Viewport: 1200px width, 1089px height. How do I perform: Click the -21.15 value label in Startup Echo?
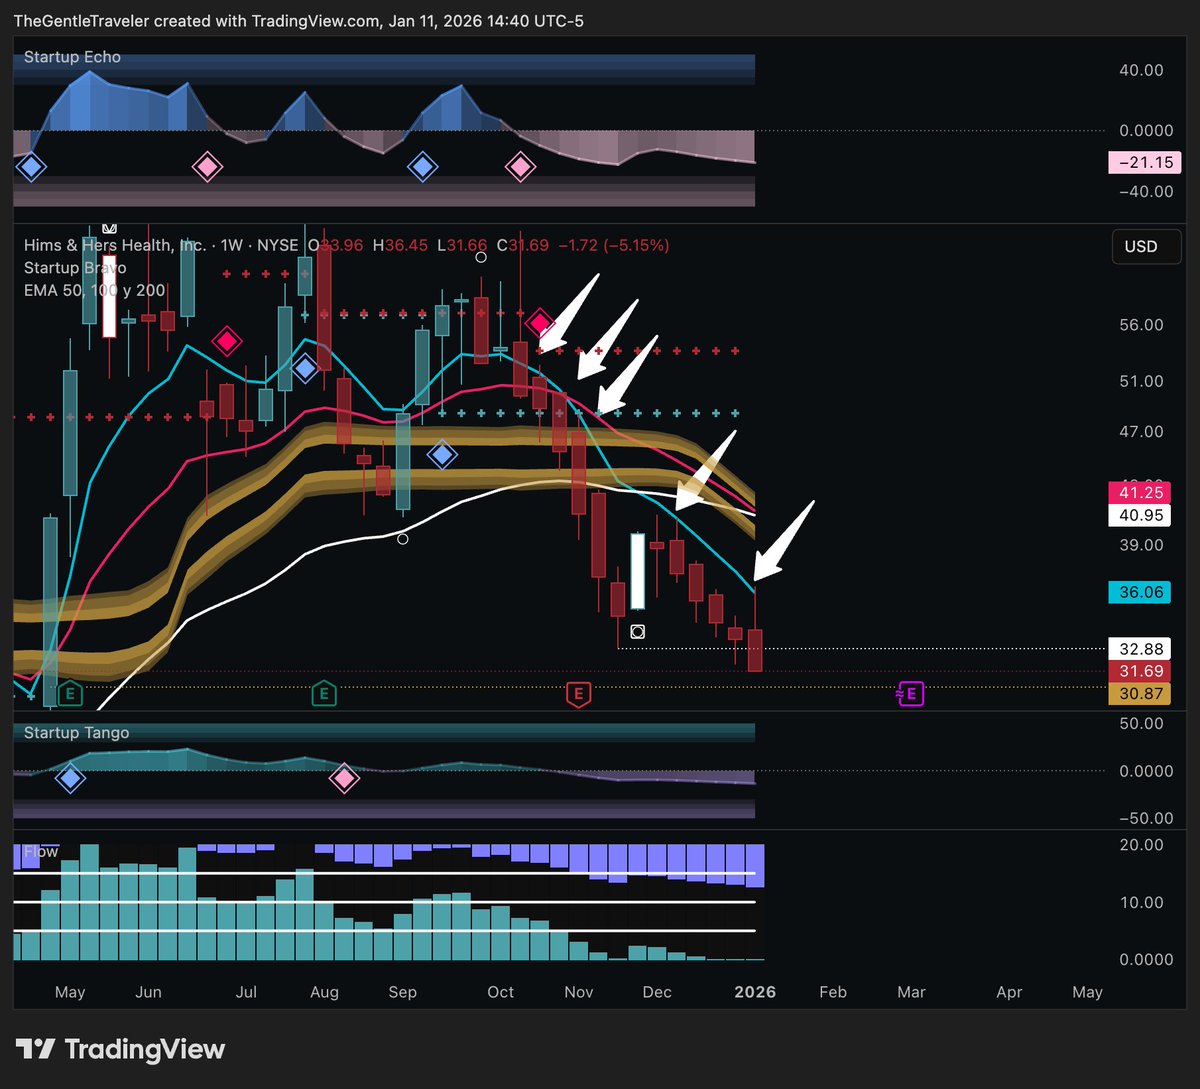pyautogui.click(x=1144, y=162)
